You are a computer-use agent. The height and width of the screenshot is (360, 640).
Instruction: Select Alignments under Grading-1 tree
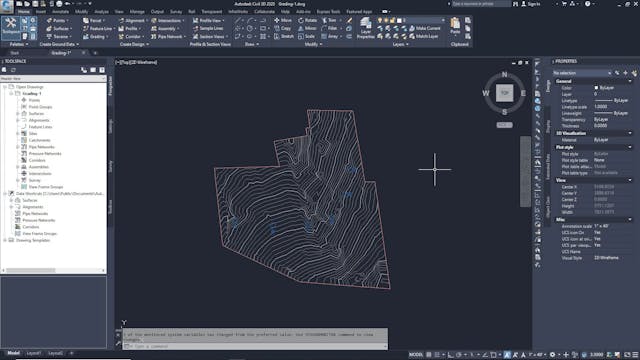click(39, 120)
